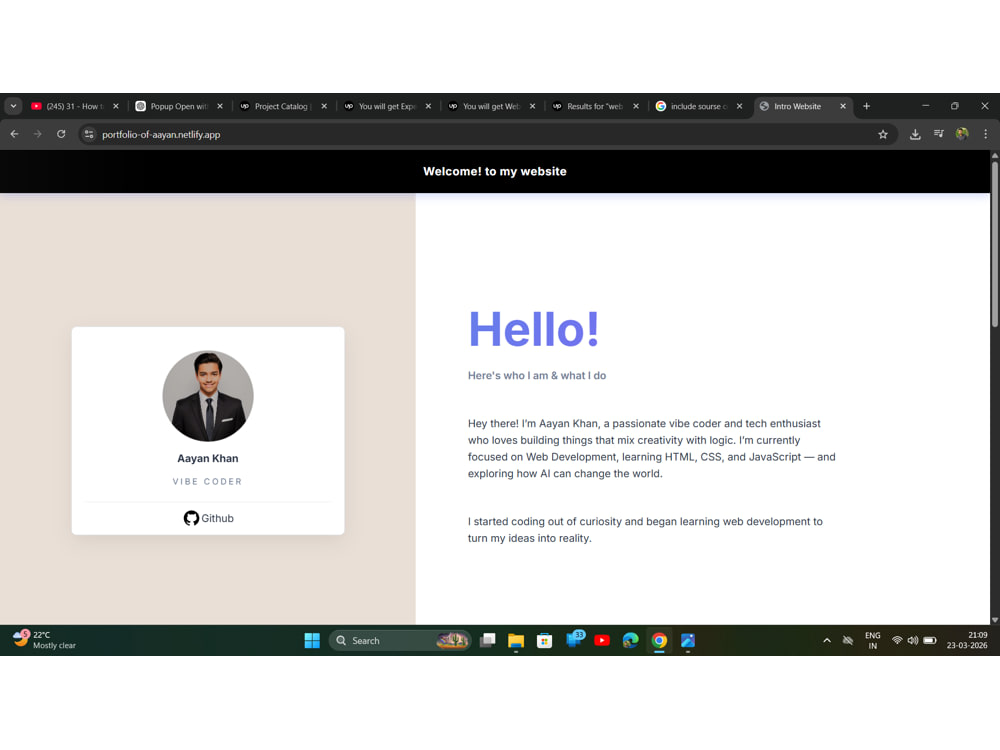Open File Explorer from the taskbar
1000x750 pixels.
tap(516, 640)
